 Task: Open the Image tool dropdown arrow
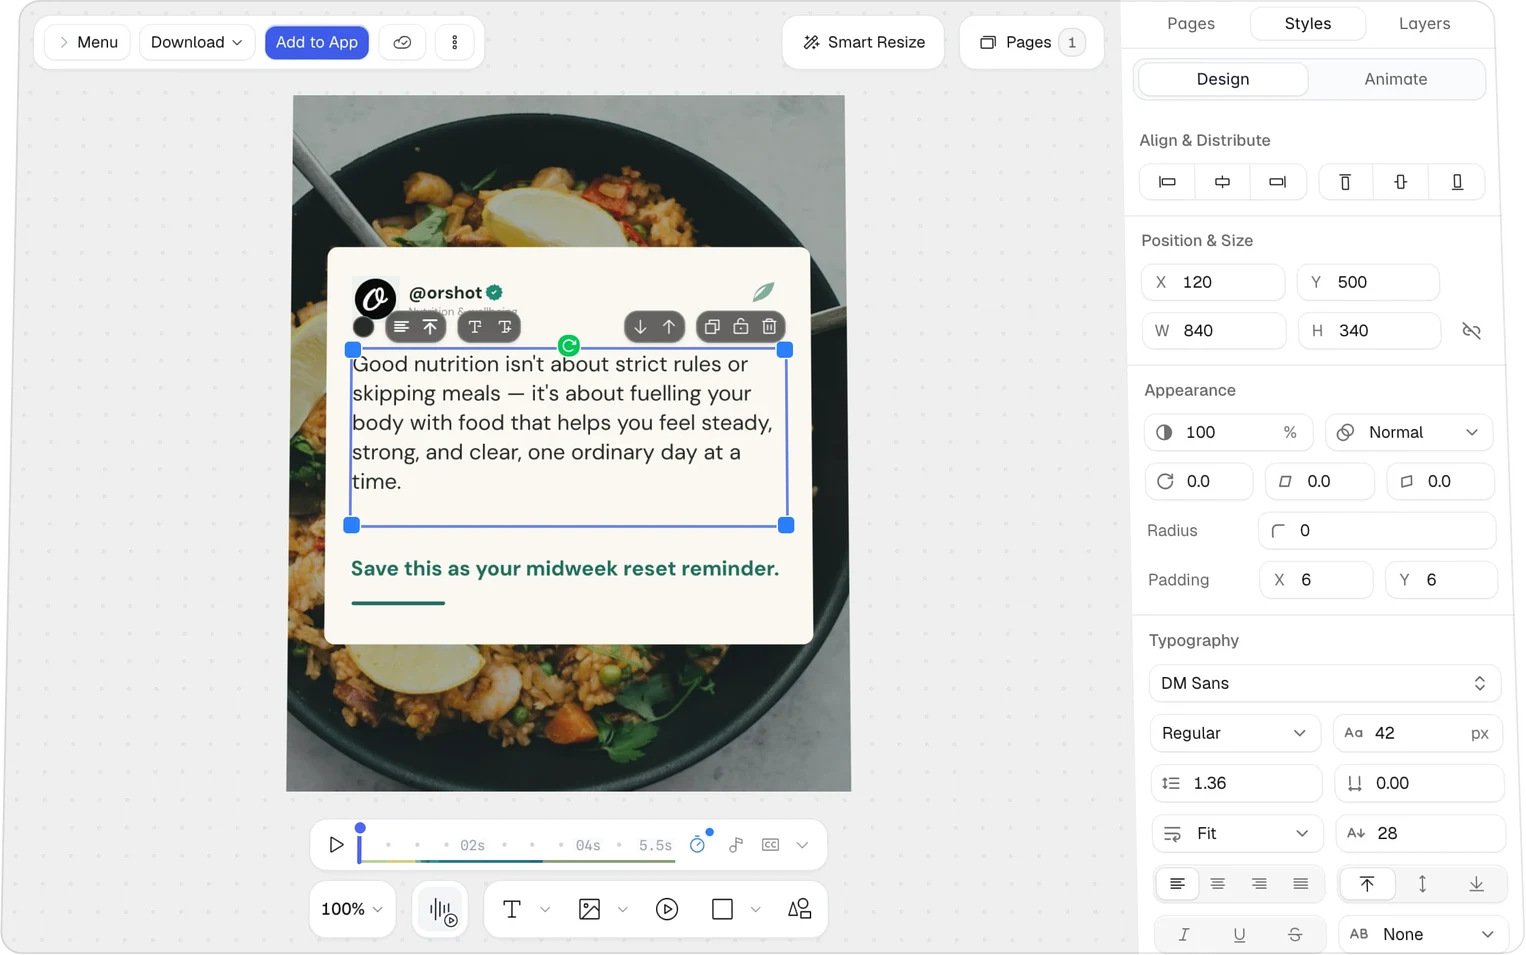(x=623, y=909)
